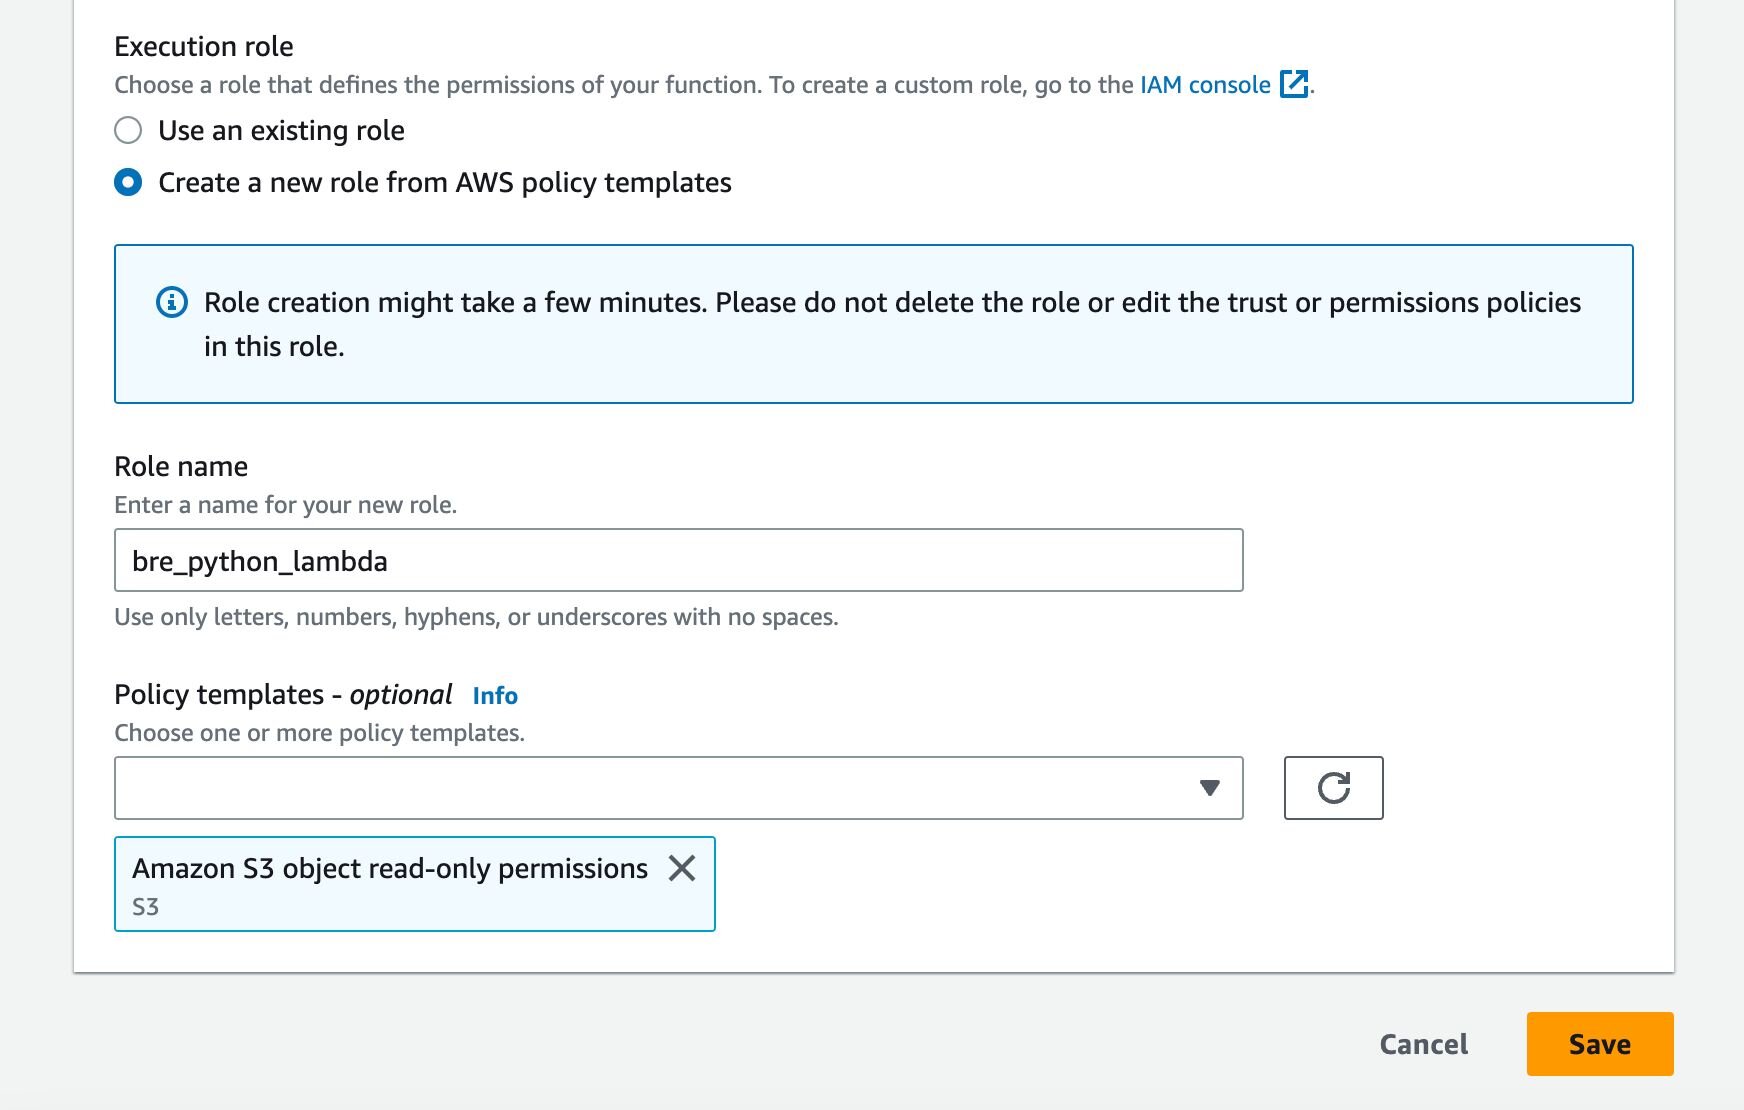Select the "Use an existing role" radio button

128,131
